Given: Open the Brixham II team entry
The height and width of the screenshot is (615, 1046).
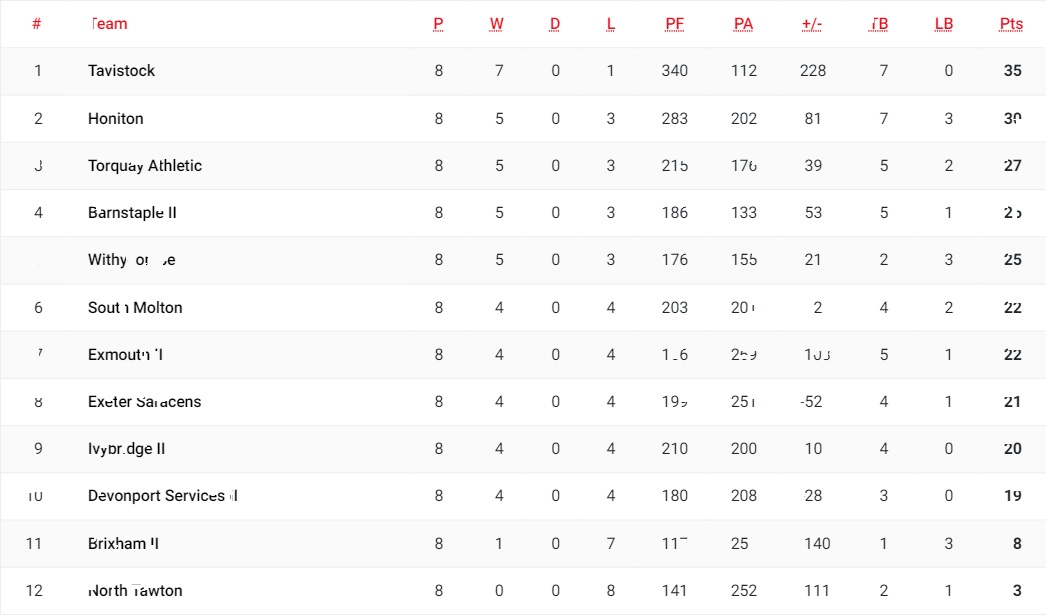Looking at the screenshot, I should (x=123, y=544).
